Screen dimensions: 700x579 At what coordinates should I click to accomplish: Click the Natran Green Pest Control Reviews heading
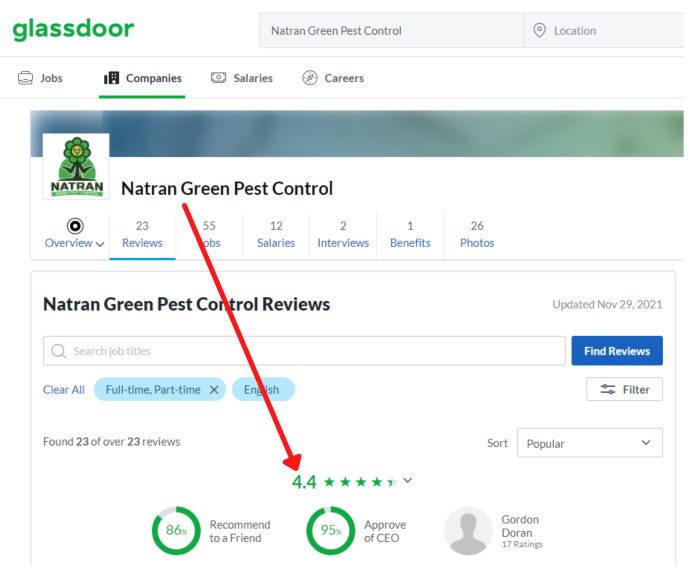tap(187, 304)
